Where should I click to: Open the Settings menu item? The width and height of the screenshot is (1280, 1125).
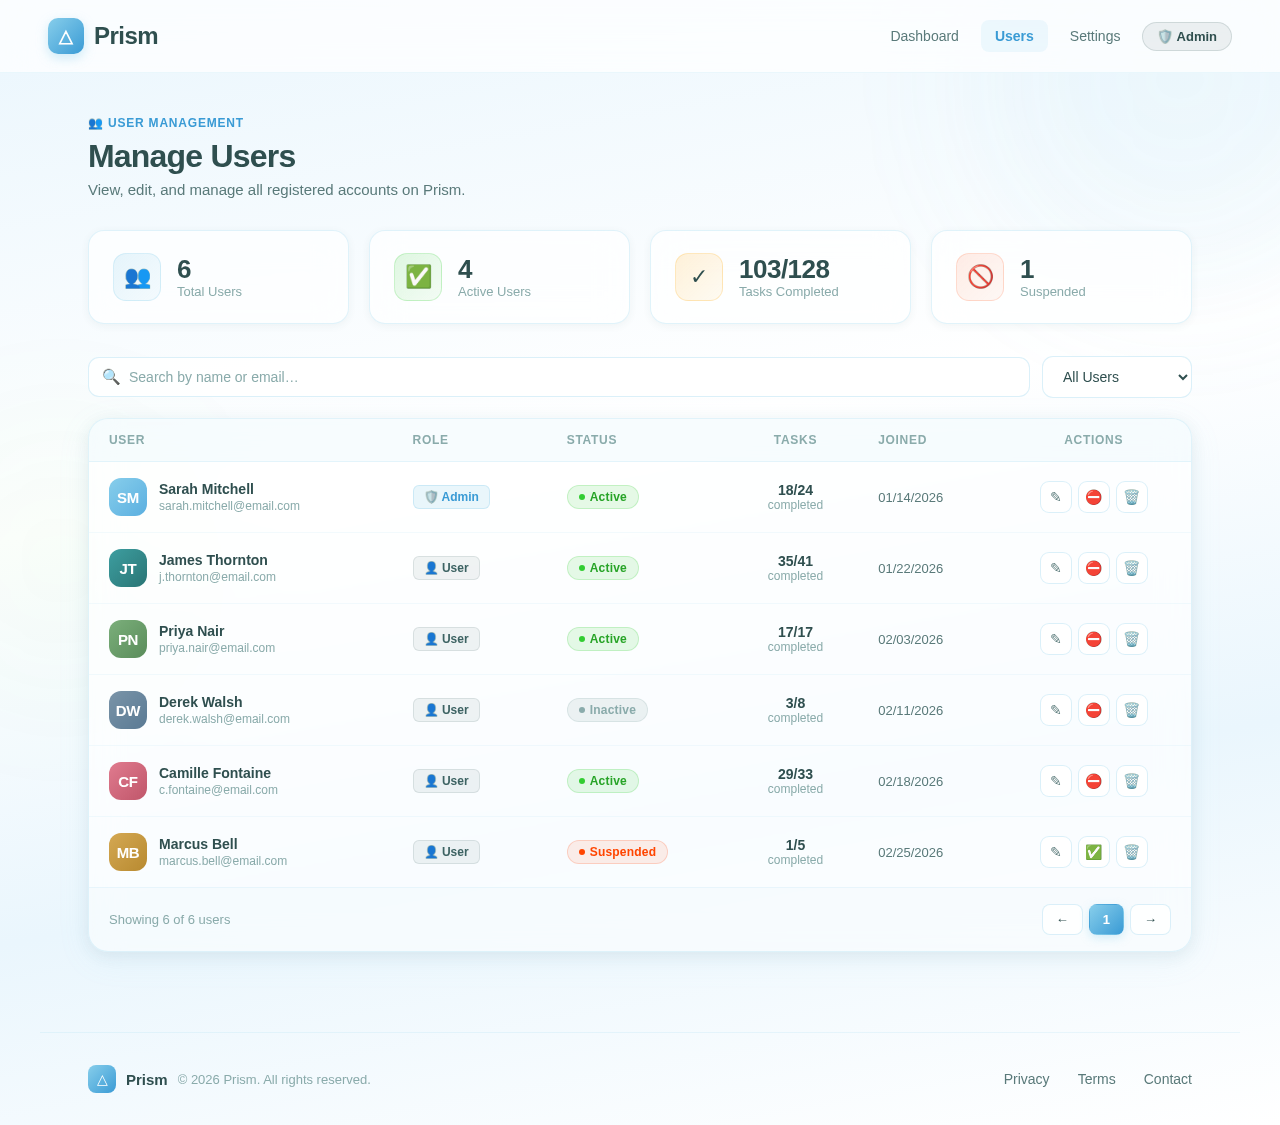tap(1094, 36)
